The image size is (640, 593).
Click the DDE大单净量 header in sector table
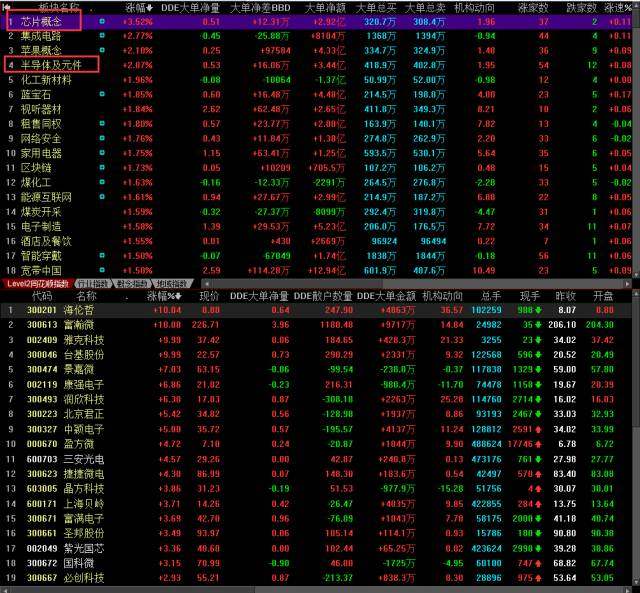(190, 8)
